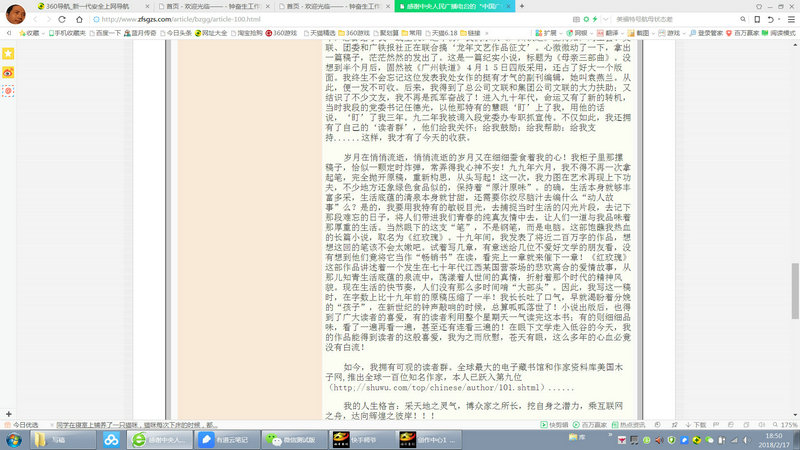Screen dimensions: 800x450
Task: Open the 蓝月传奇 bookmark
Action: pos(140,33)
